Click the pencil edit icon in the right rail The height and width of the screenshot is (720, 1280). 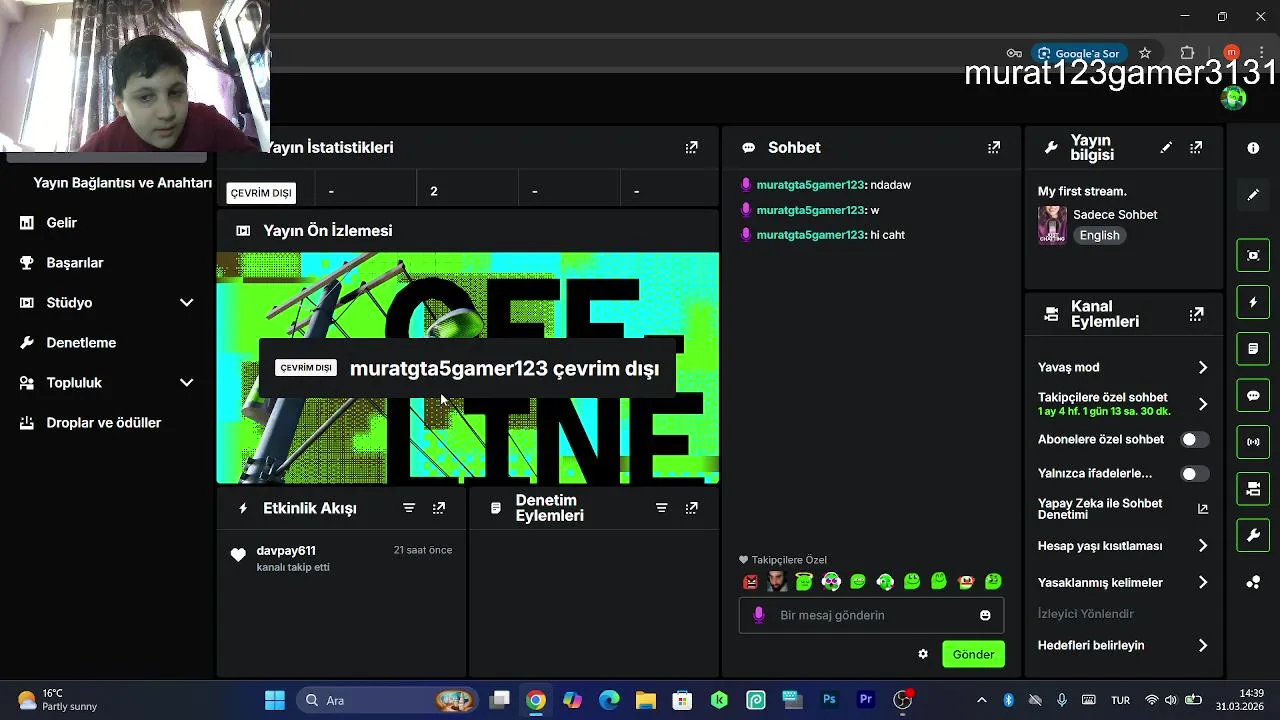1253,195
